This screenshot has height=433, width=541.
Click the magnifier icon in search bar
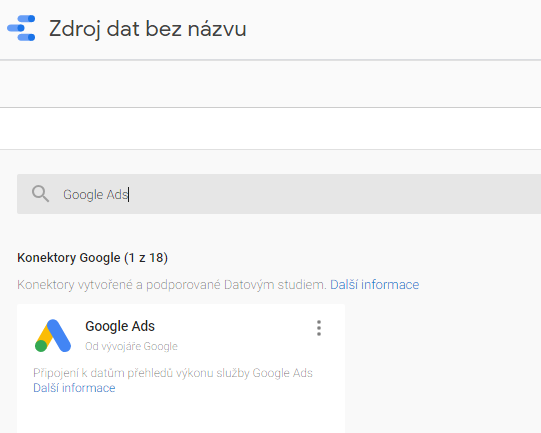click(x=40, y=194)
